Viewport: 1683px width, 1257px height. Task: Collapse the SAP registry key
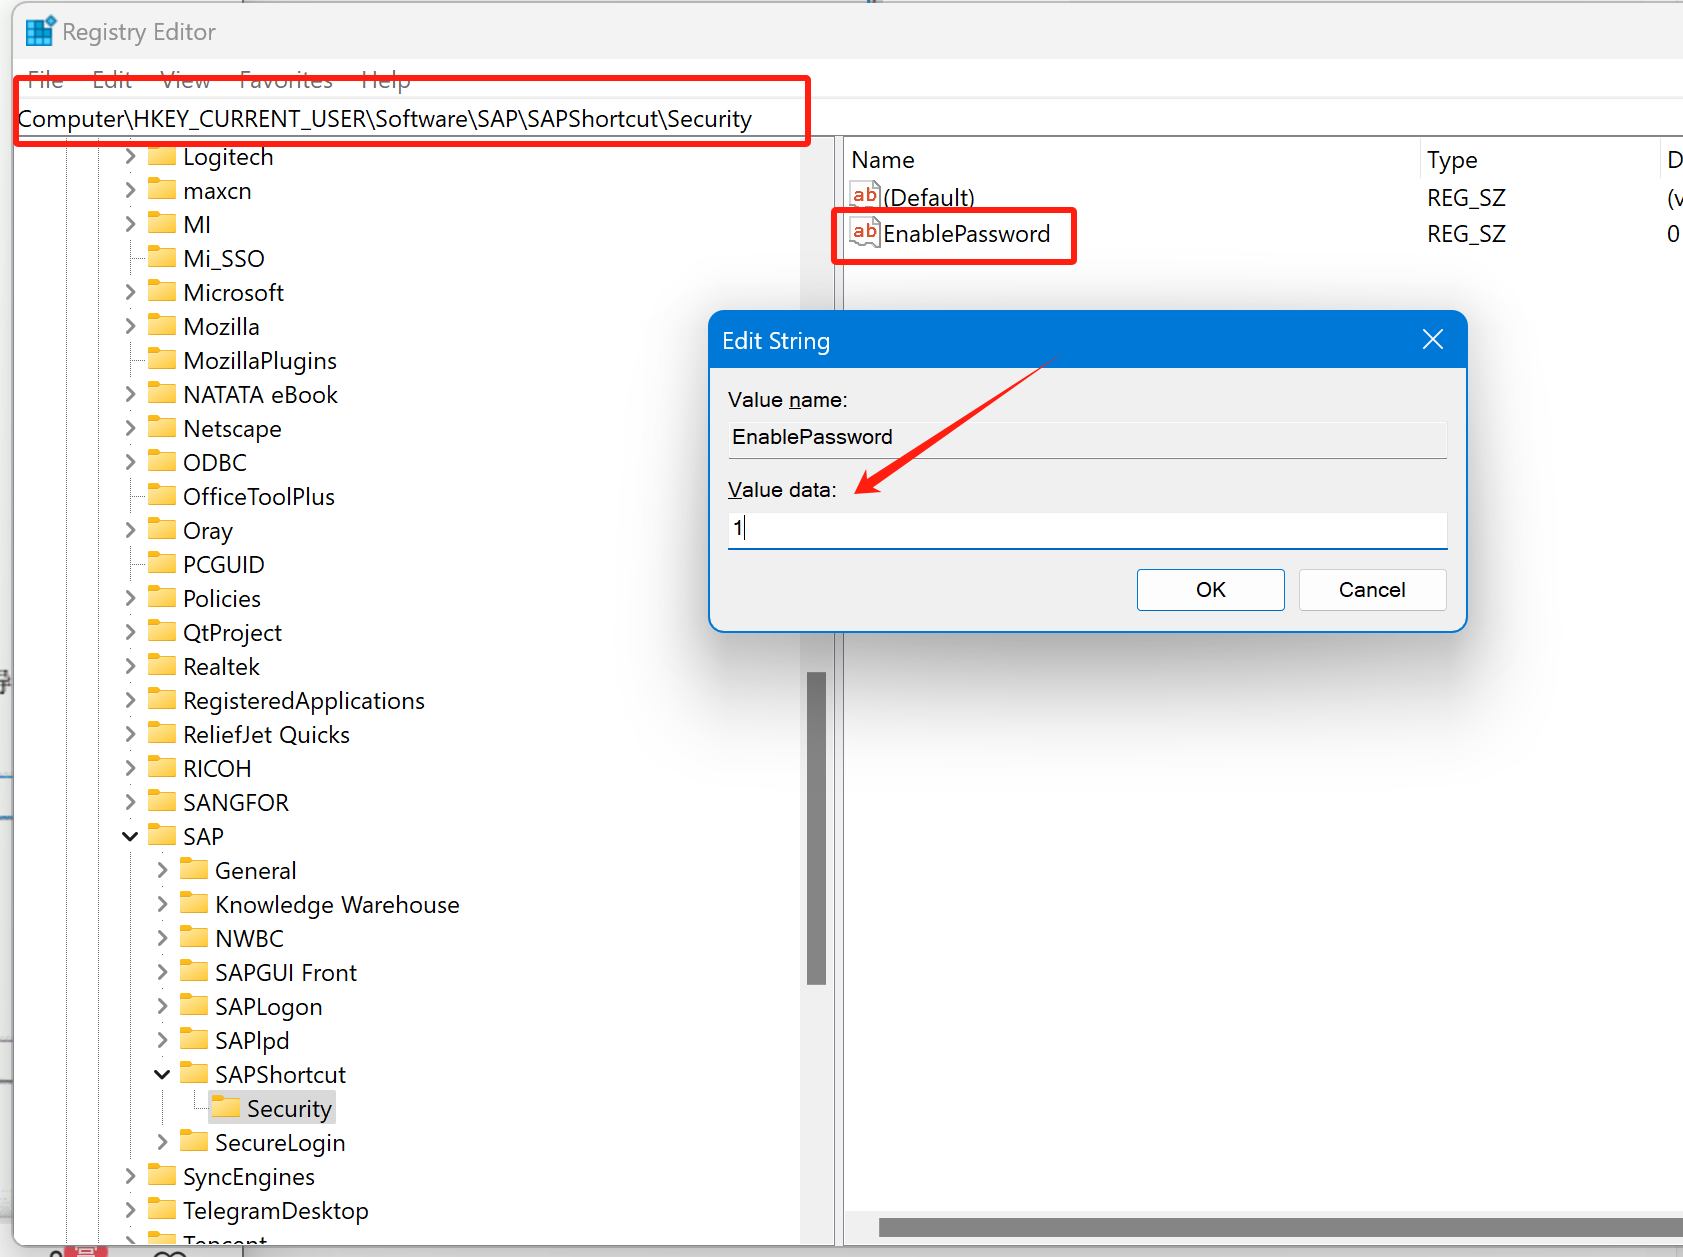point(130,835)
